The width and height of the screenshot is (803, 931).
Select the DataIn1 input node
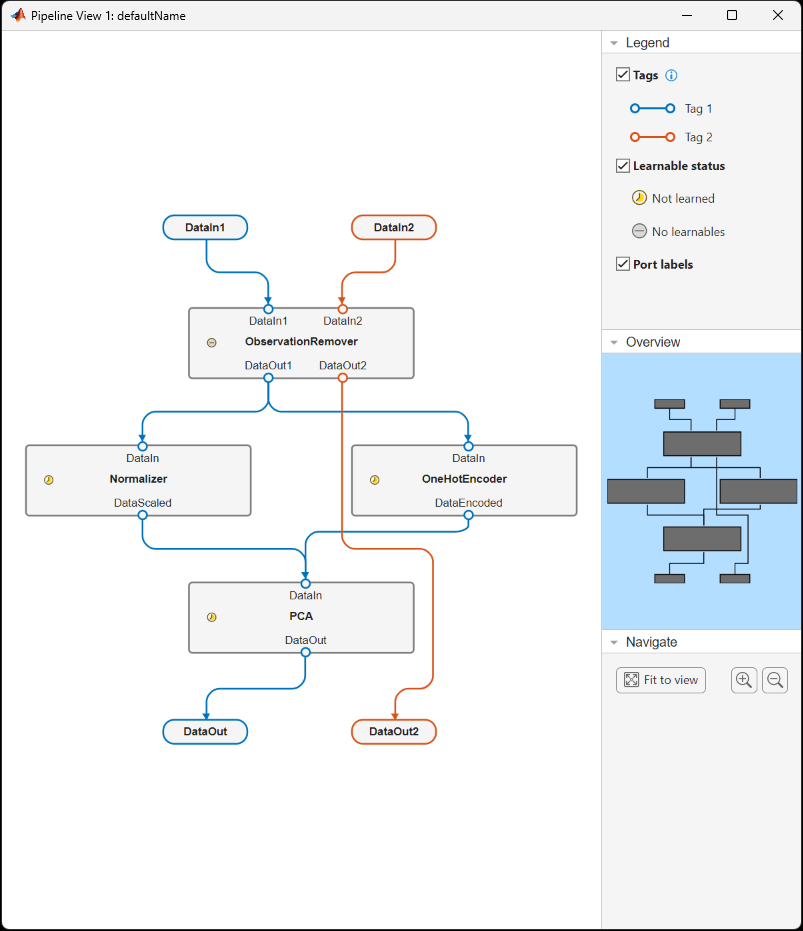205,228
